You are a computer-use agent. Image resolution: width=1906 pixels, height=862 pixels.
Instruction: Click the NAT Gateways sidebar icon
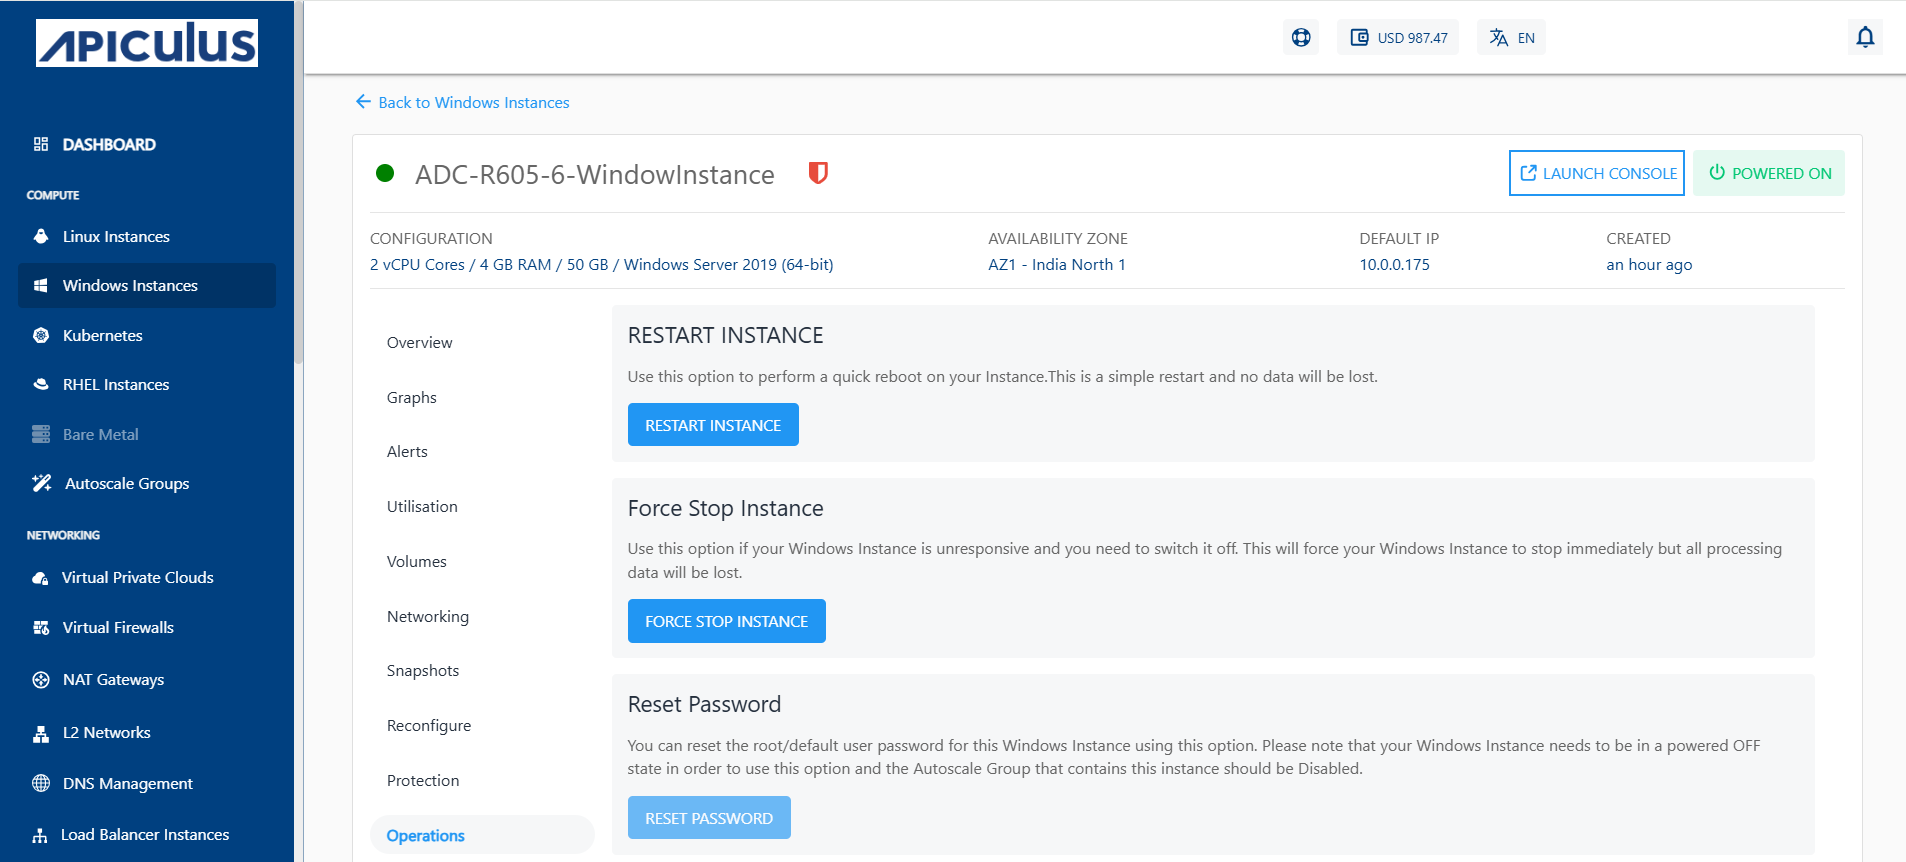click(41, 680)
